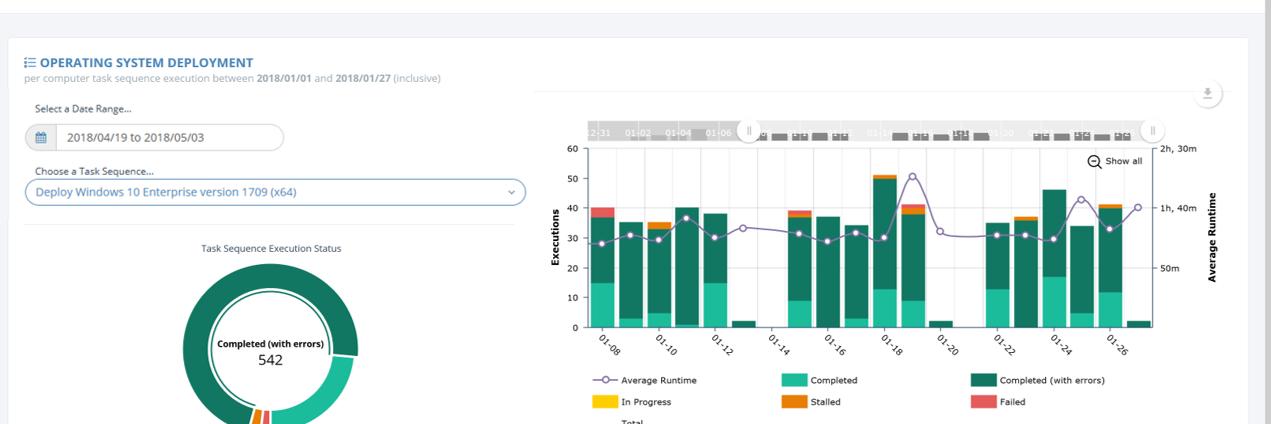Click the chart range scrollbar's selected area
The height and width of the screenshot is (424, 1271).
click(x=950, y=132)
